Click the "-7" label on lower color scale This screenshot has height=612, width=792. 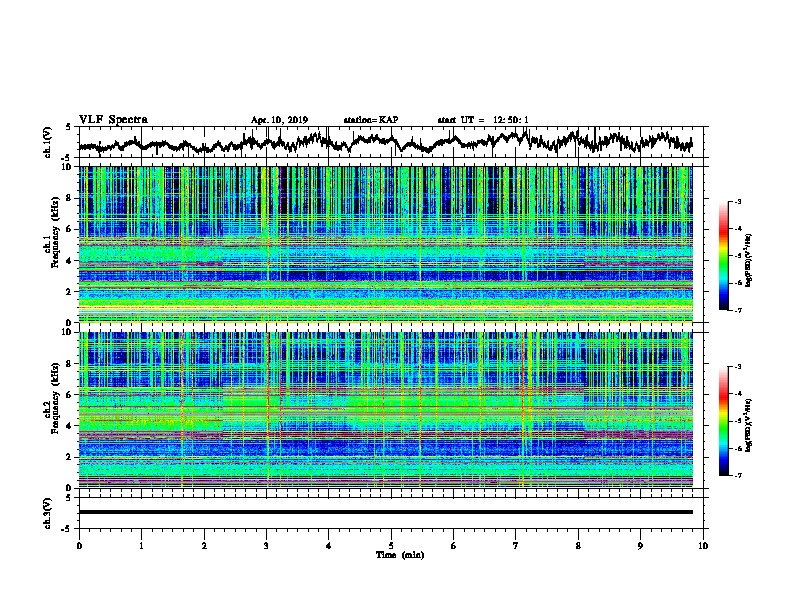coord(738,475)
